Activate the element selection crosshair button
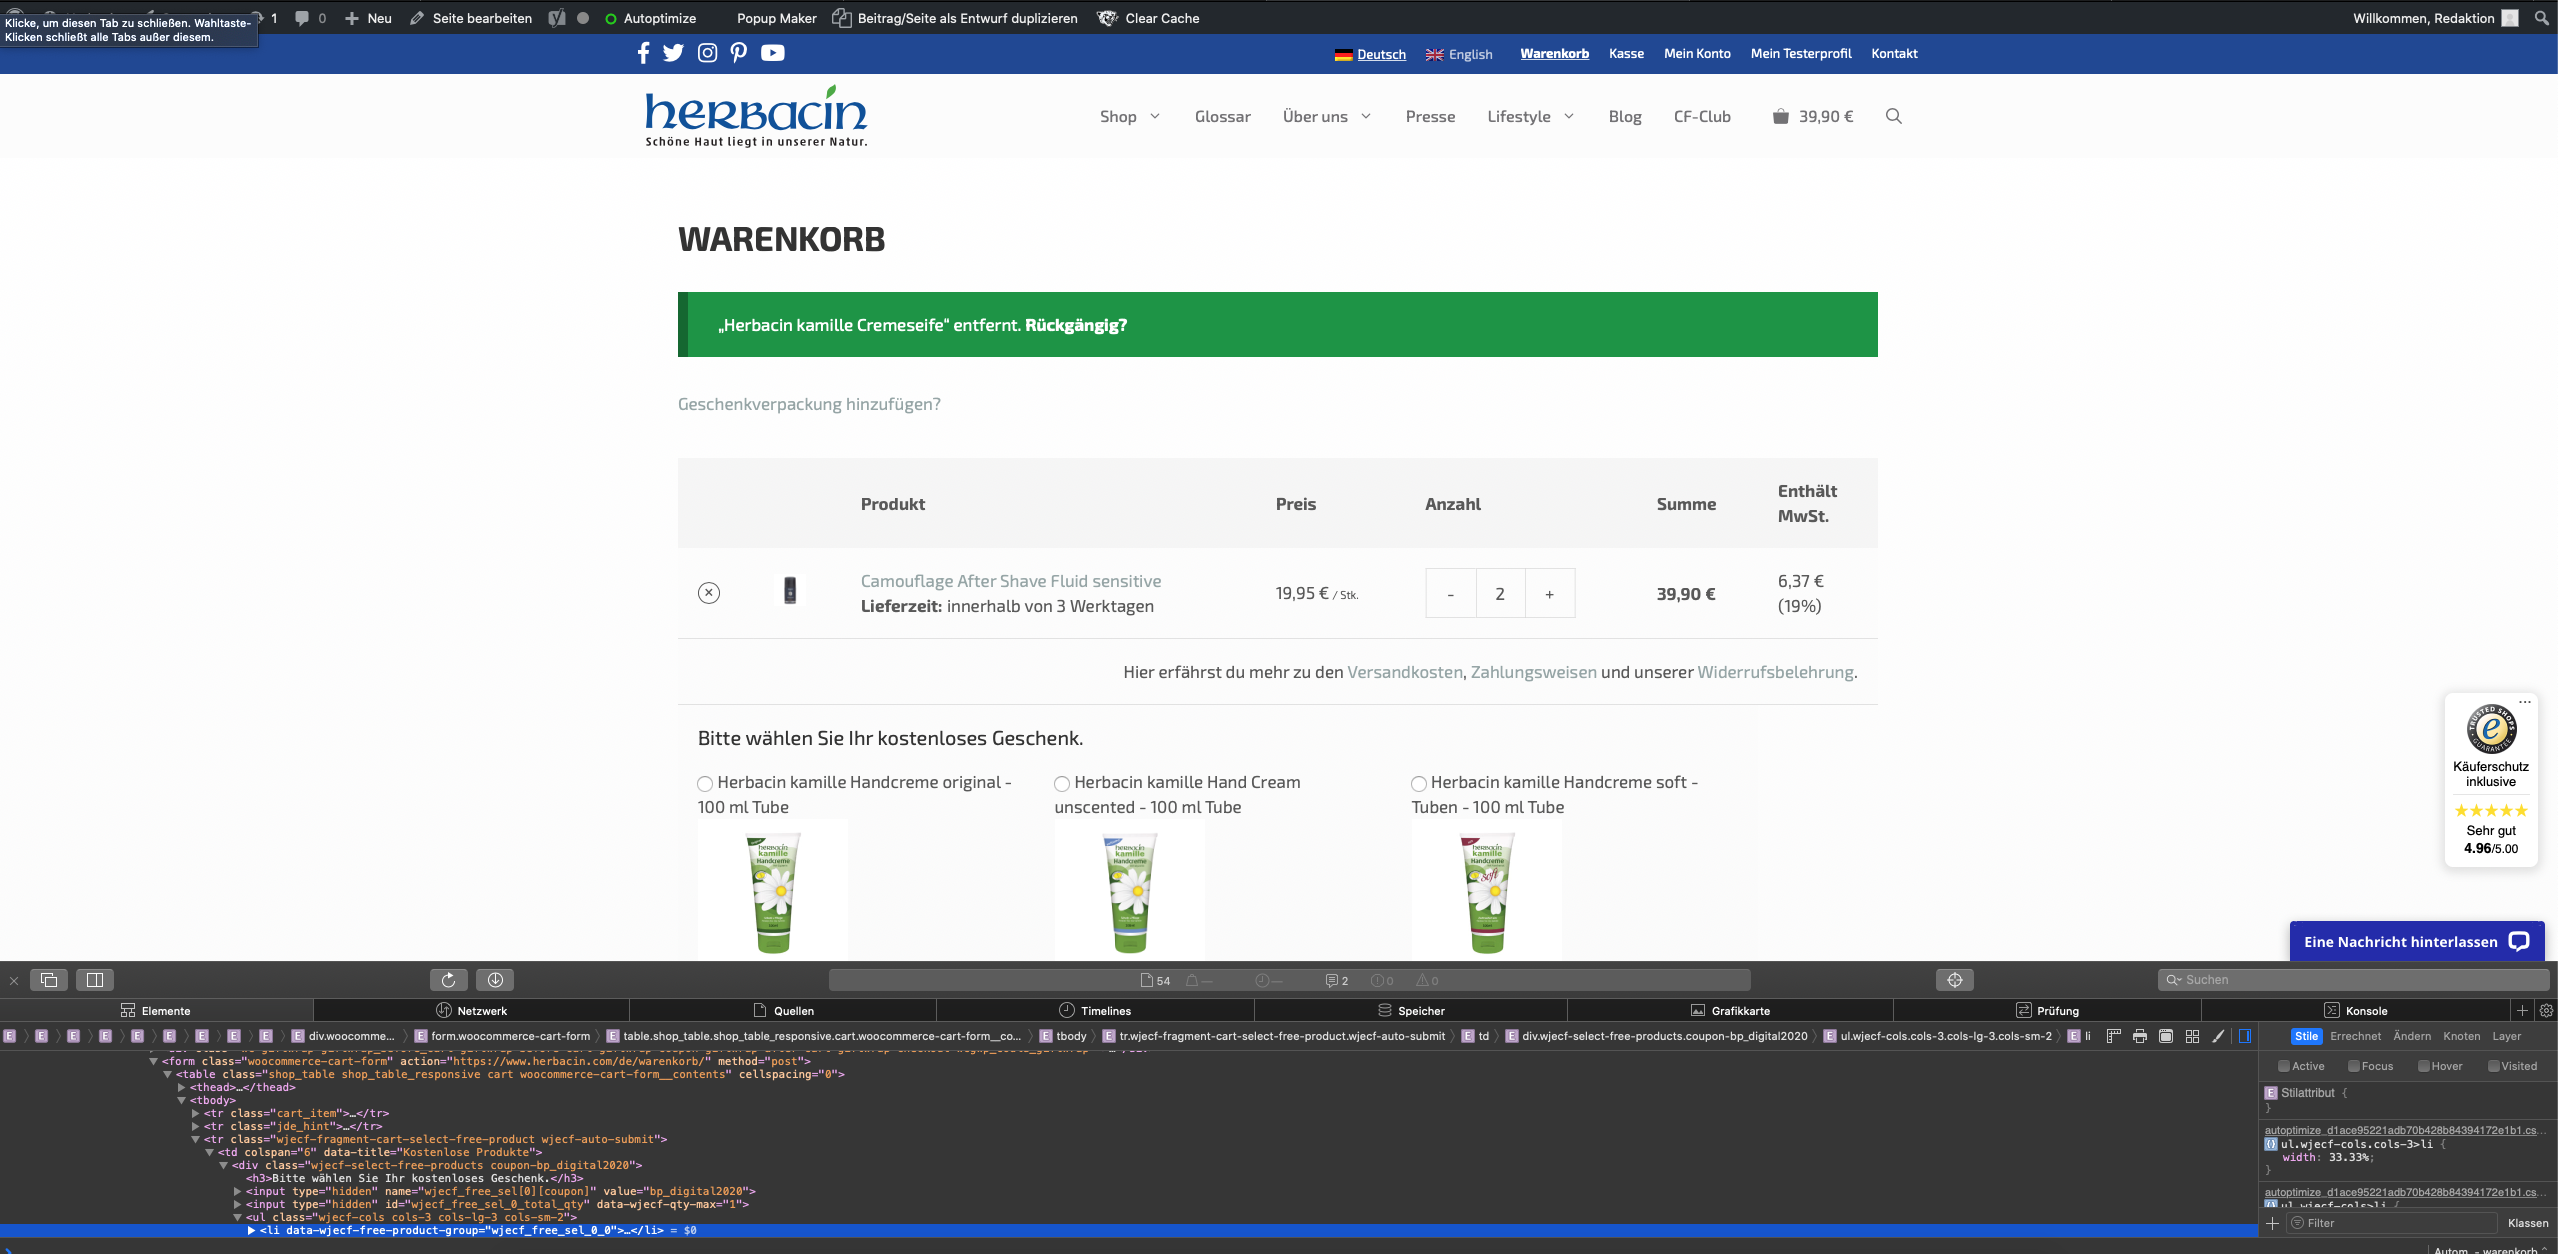Image resolution: width=2558 pixels, height=1254 pixels. (x=1955, y=980)
